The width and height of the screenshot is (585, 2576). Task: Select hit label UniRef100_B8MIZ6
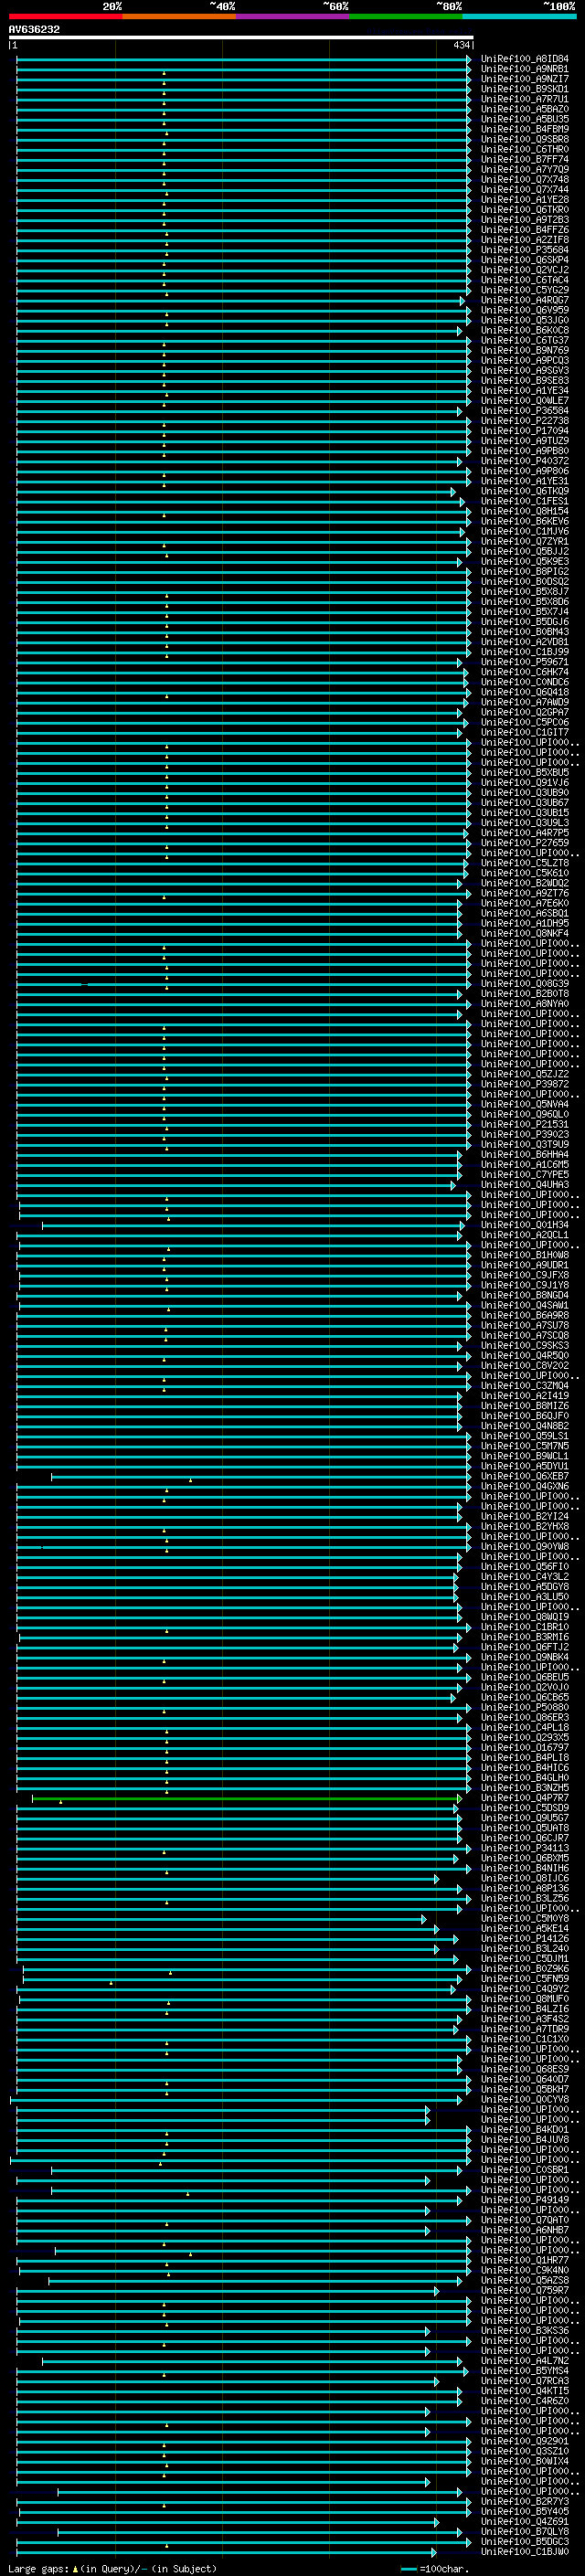point(524,1406)
